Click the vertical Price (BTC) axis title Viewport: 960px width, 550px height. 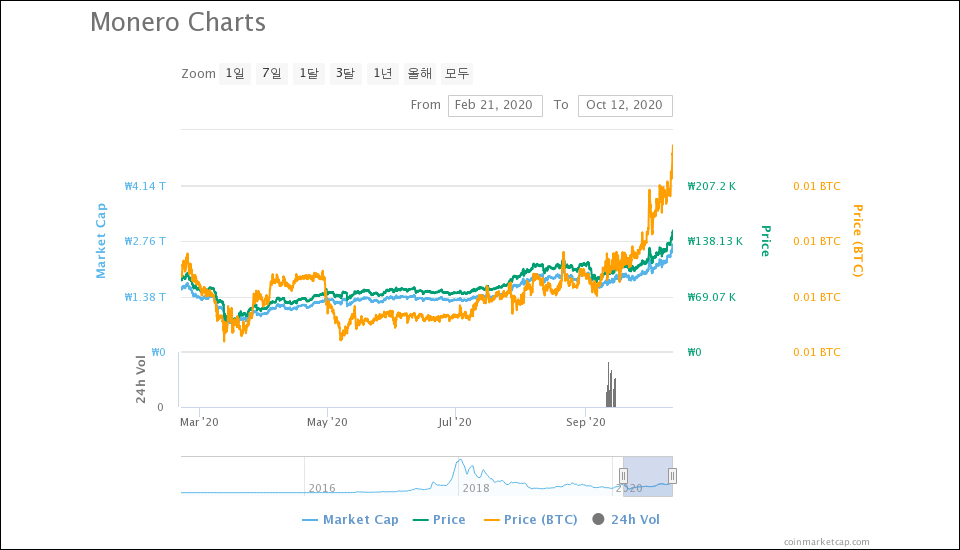pos(858,241)
